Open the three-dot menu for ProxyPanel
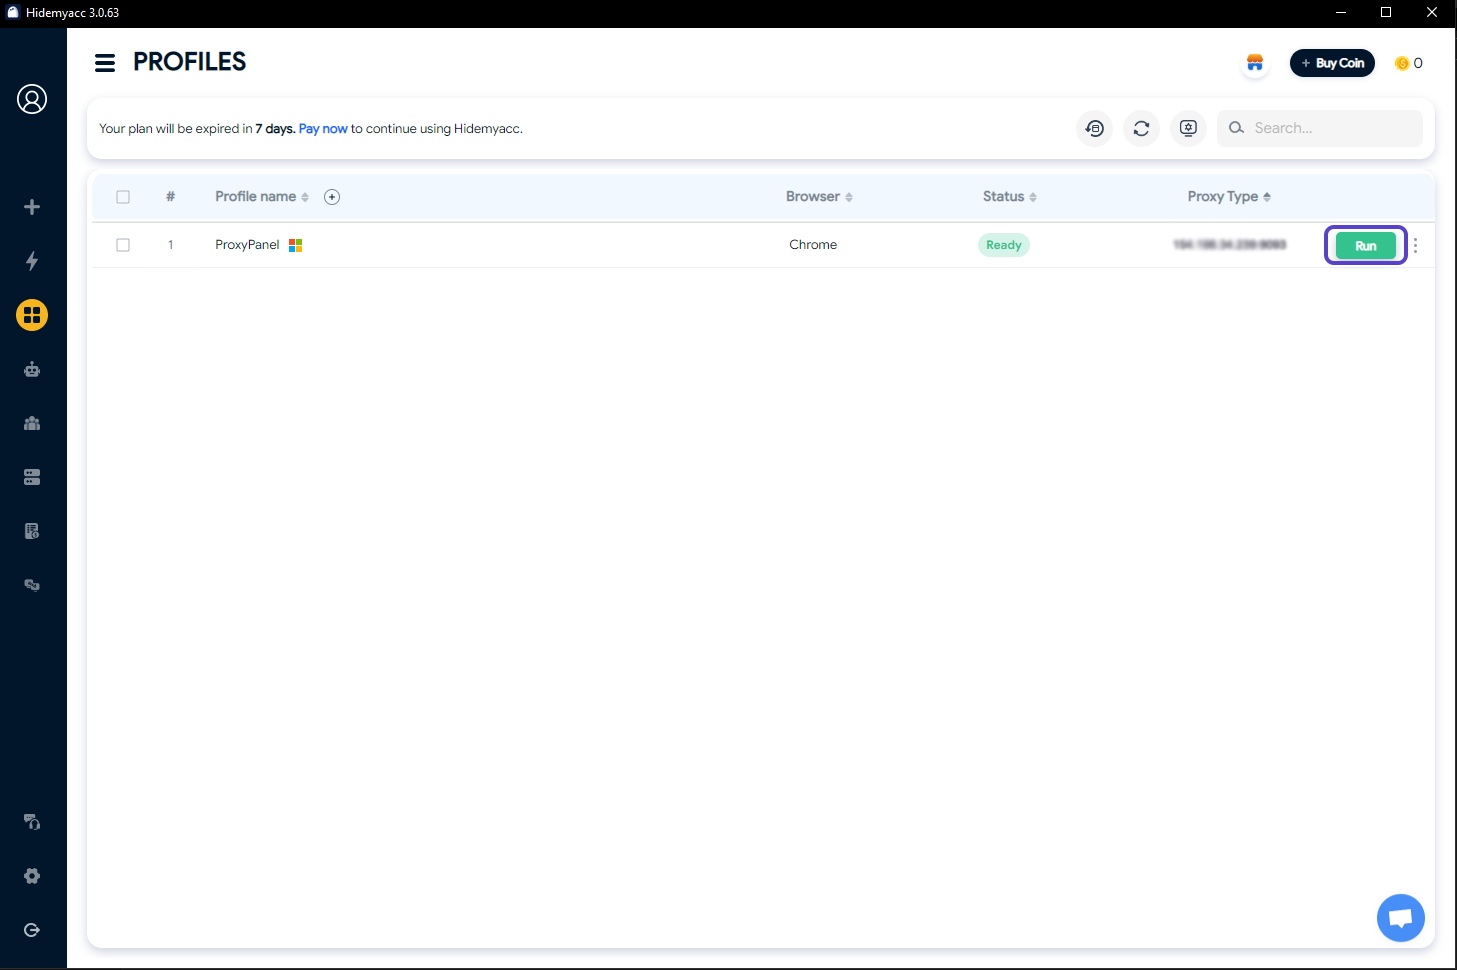The width and height of the screenshot is (1457, 970). coord(1415,245)
